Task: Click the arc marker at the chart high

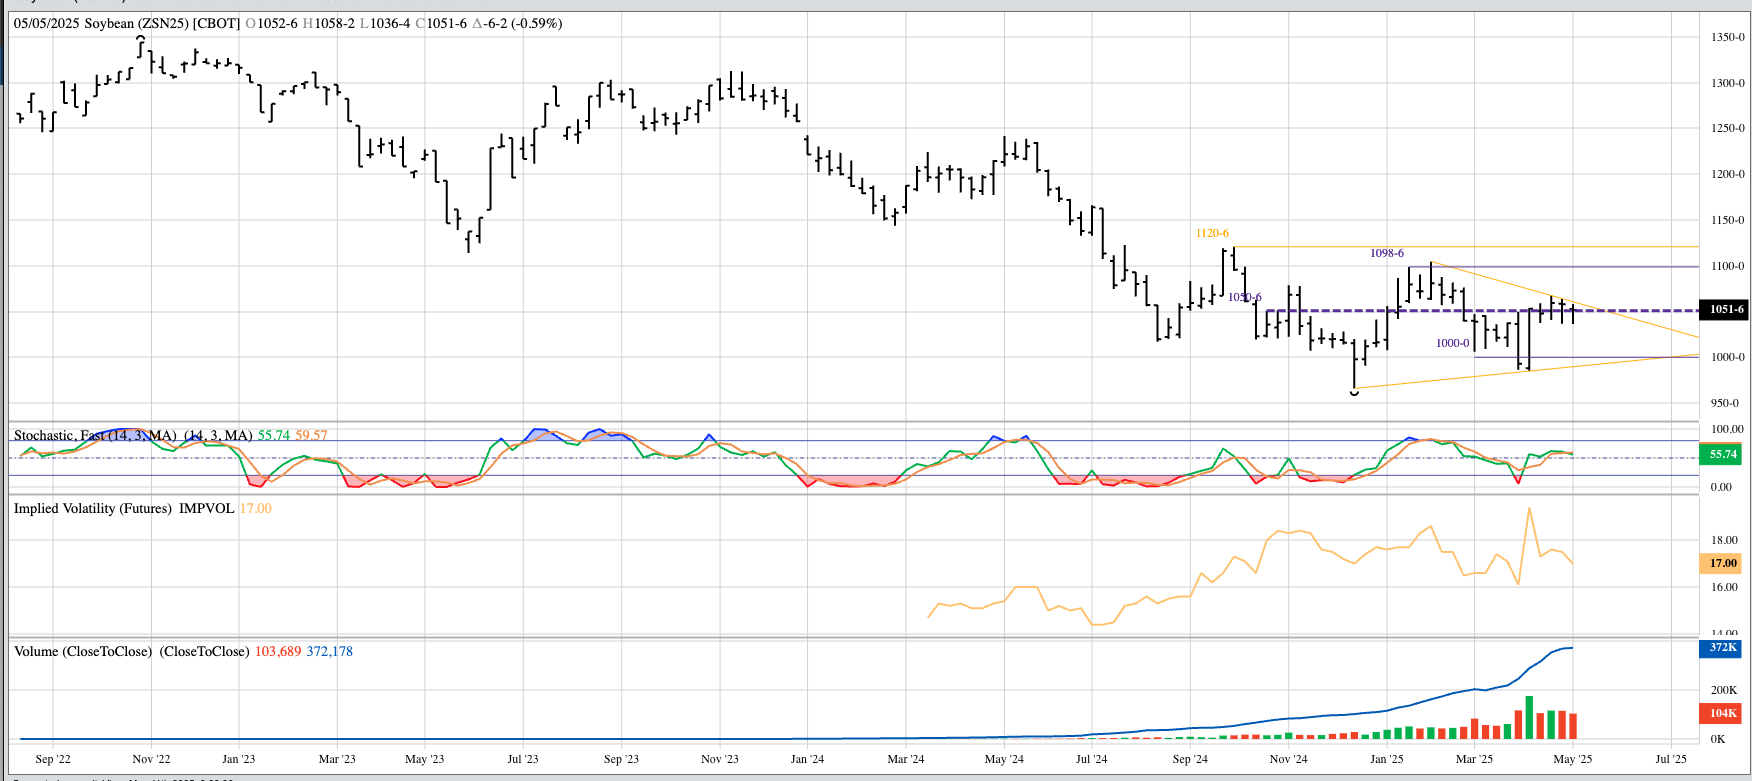Action: click(141, 39)
